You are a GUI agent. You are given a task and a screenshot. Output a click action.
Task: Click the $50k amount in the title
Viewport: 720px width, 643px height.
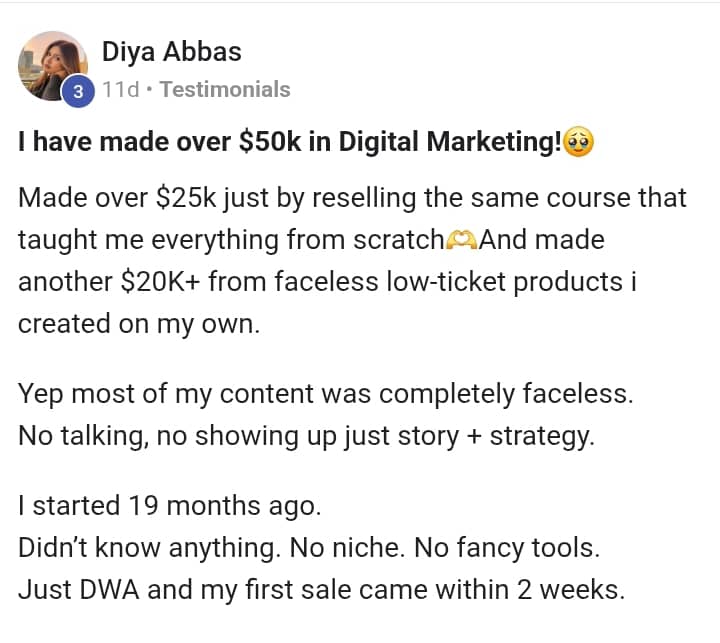coord(270,141)
